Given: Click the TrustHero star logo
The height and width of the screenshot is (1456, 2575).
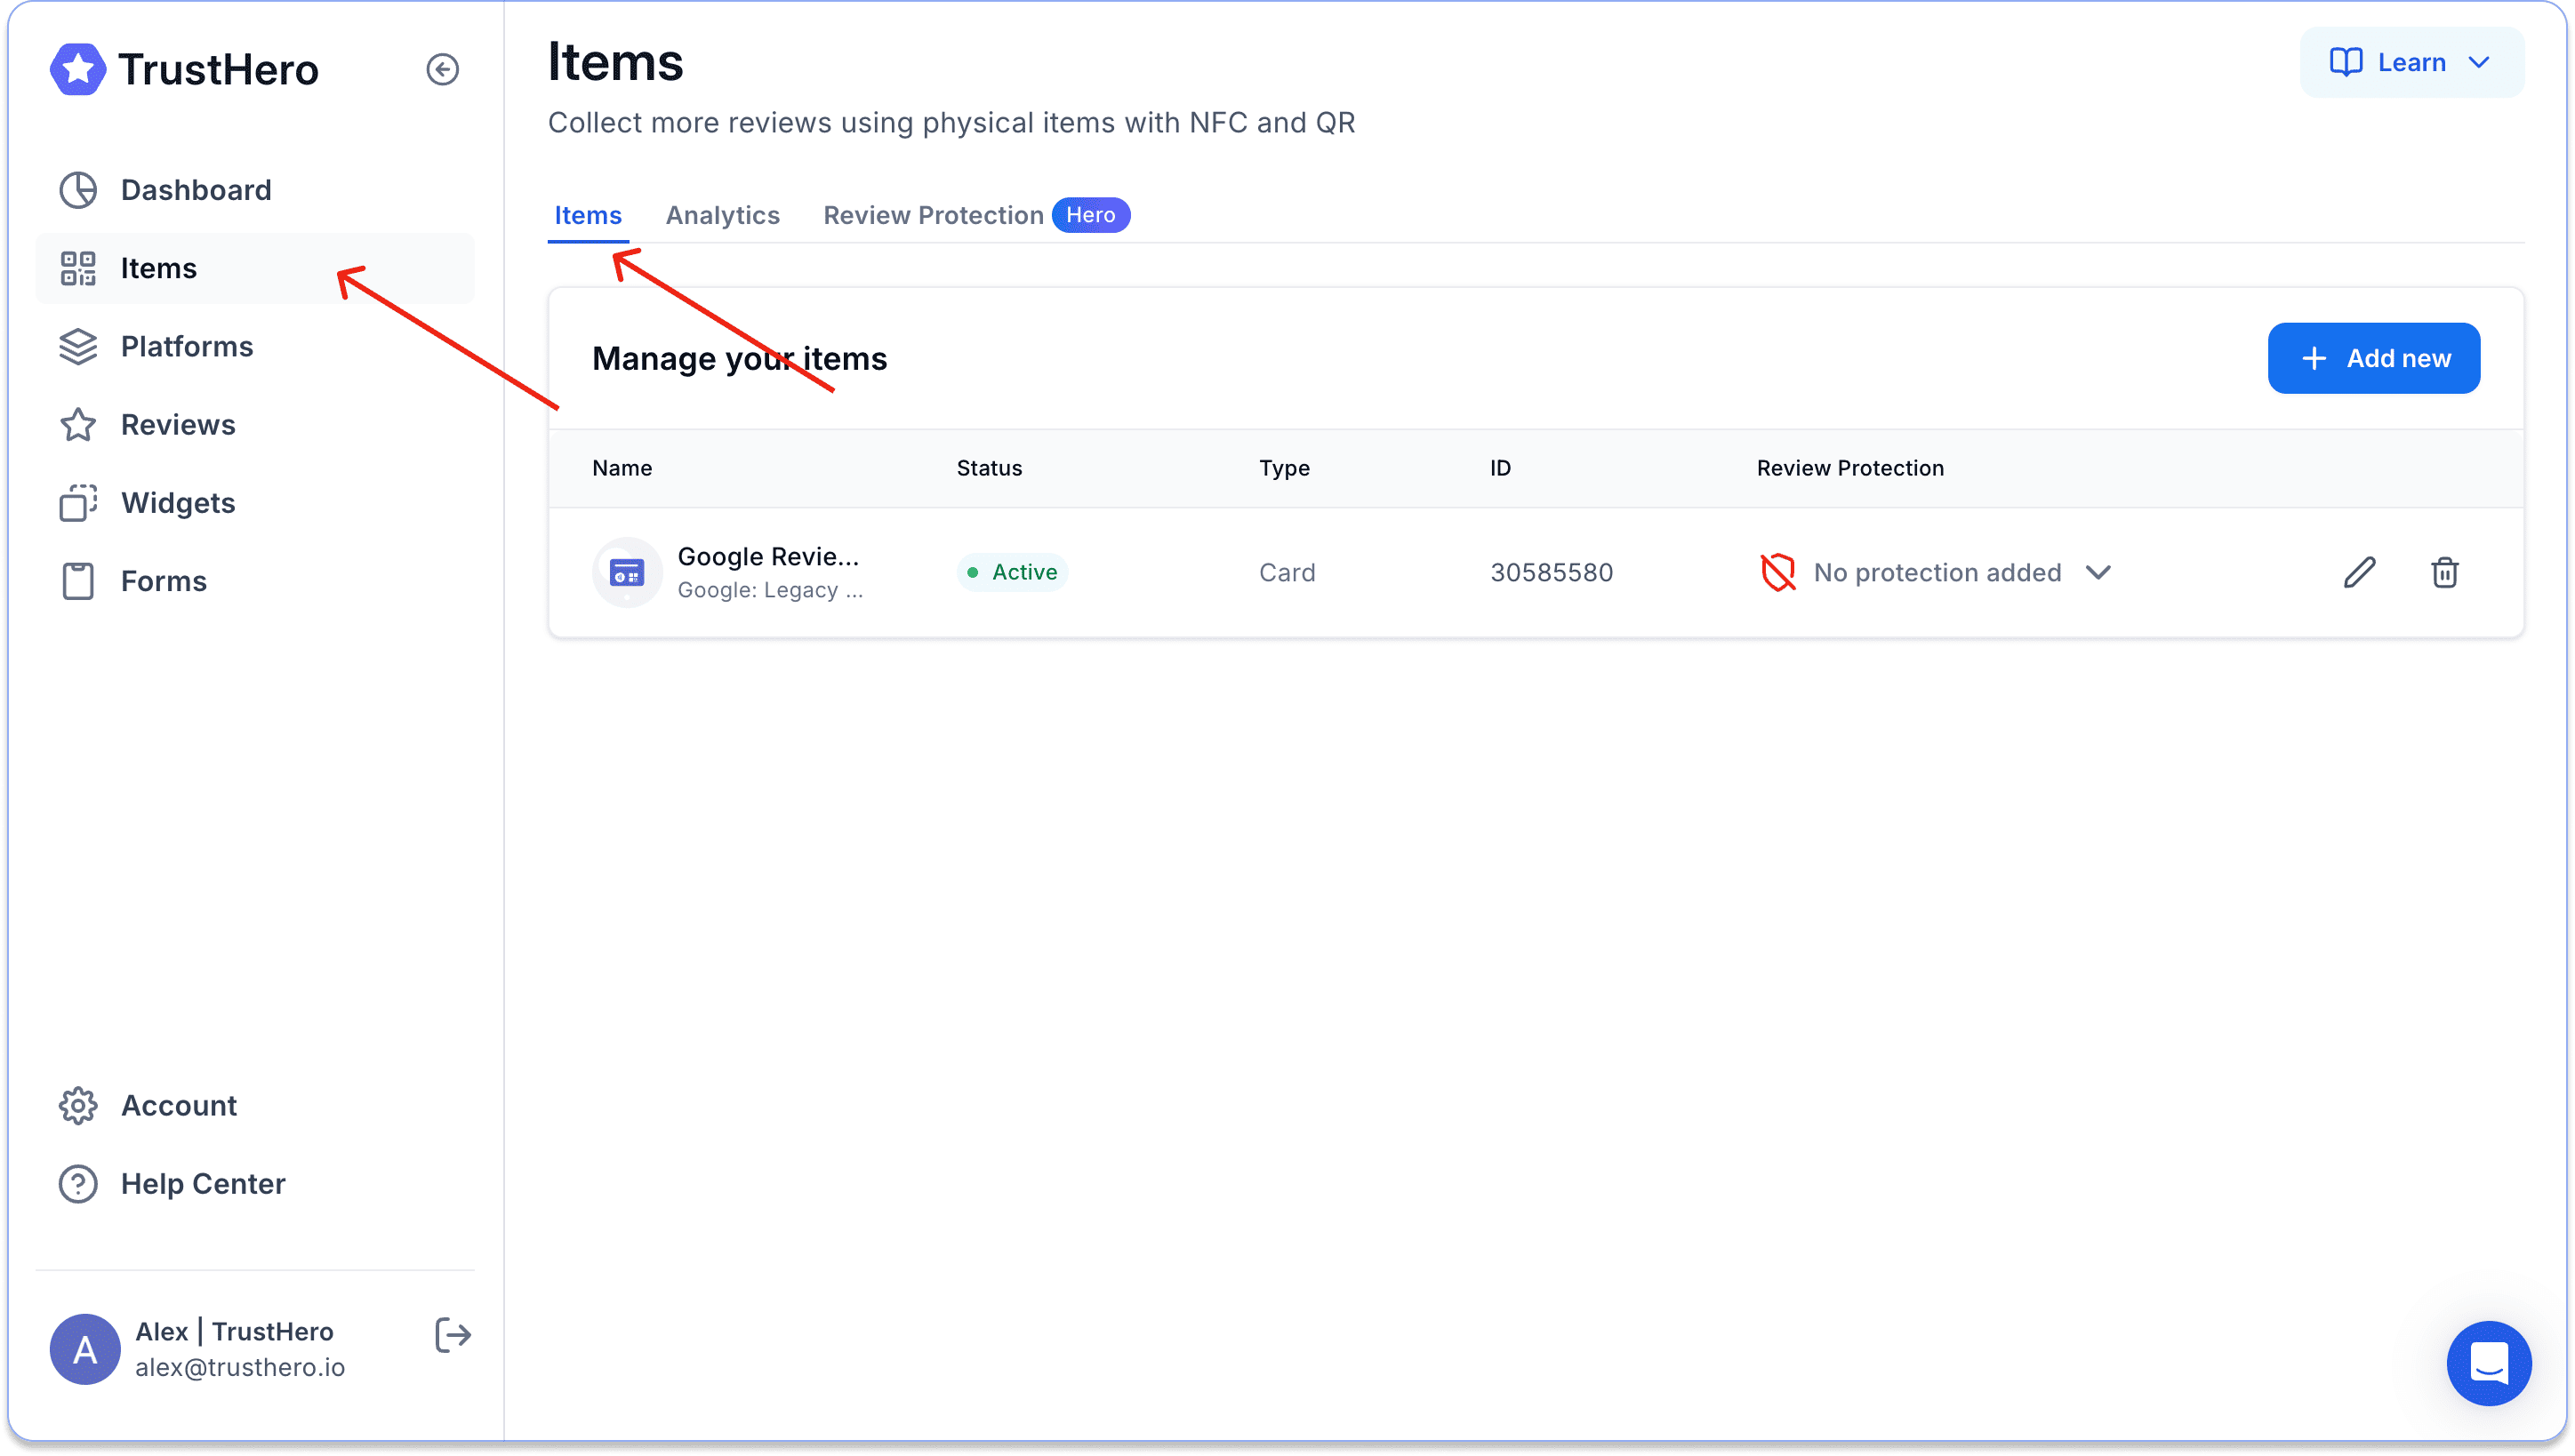Looking at the screenshot, I should (x=78, y=69).
